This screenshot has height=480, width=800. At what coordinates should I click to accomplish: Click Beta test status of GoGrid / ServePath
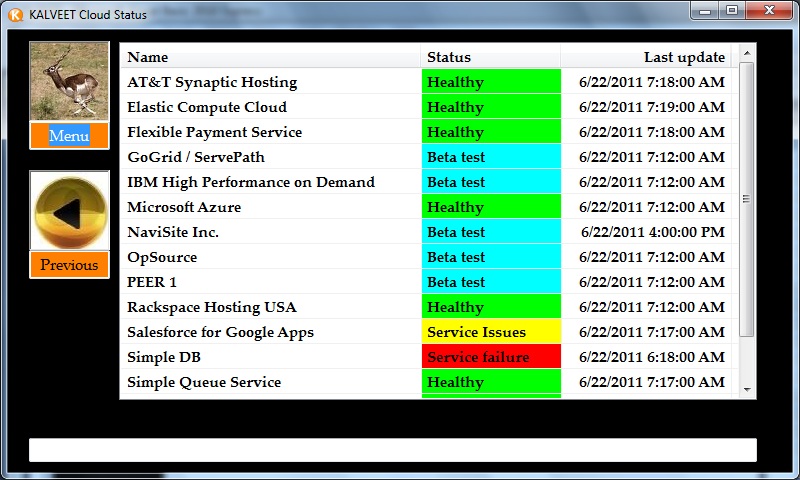491,157
